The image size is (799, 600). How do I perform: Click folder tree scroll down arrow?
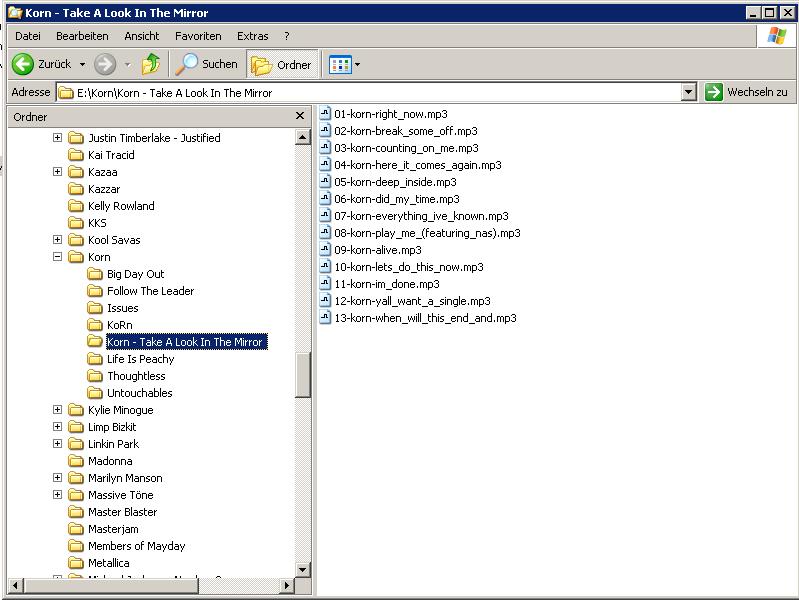[303, 569]
